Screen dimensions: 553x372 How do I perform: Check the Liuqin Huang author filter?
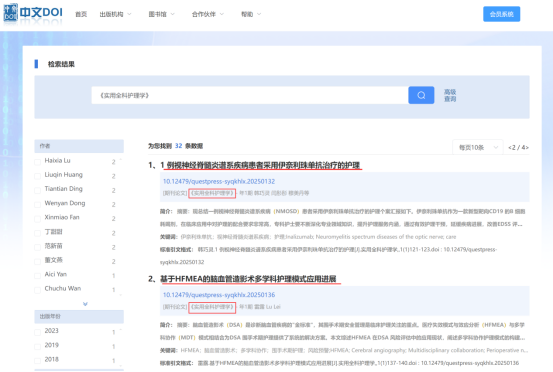[37, 176]
